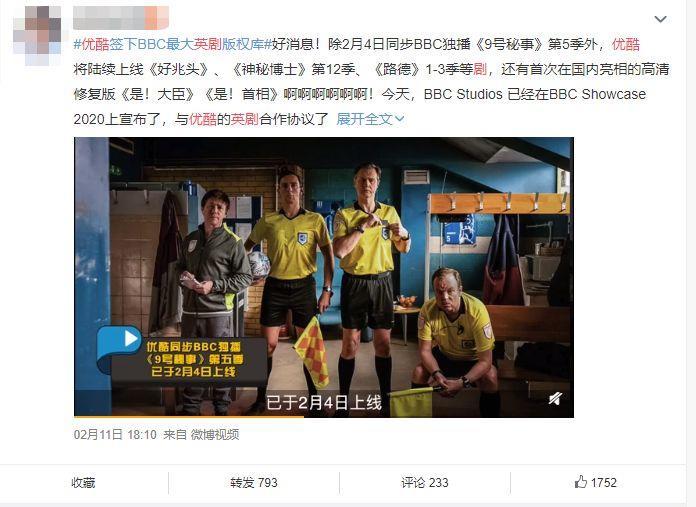Click the blurred username at top

[x=121, y=18]
